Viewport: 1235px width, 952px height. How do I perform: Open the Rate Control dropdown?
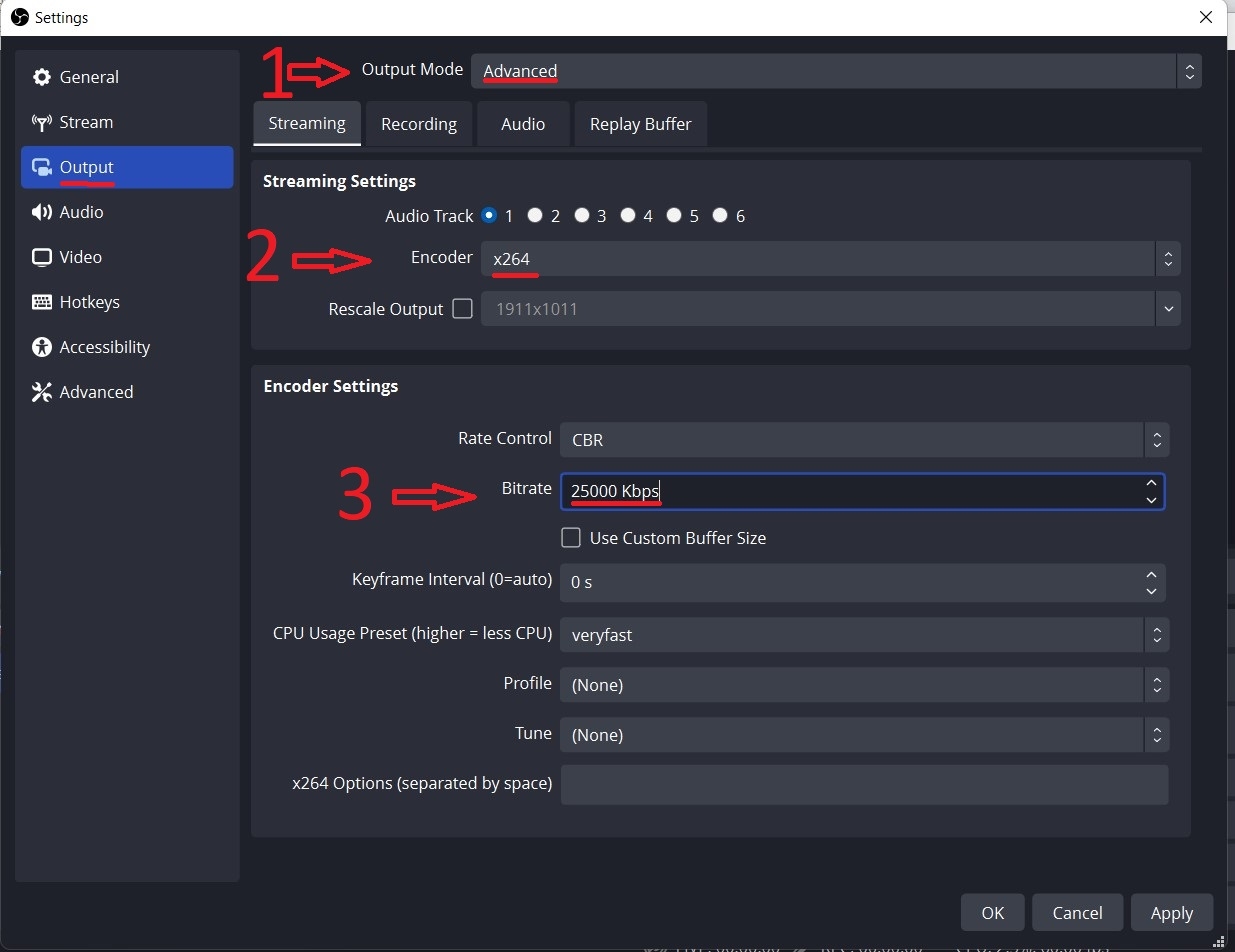(x=864, y=440)
